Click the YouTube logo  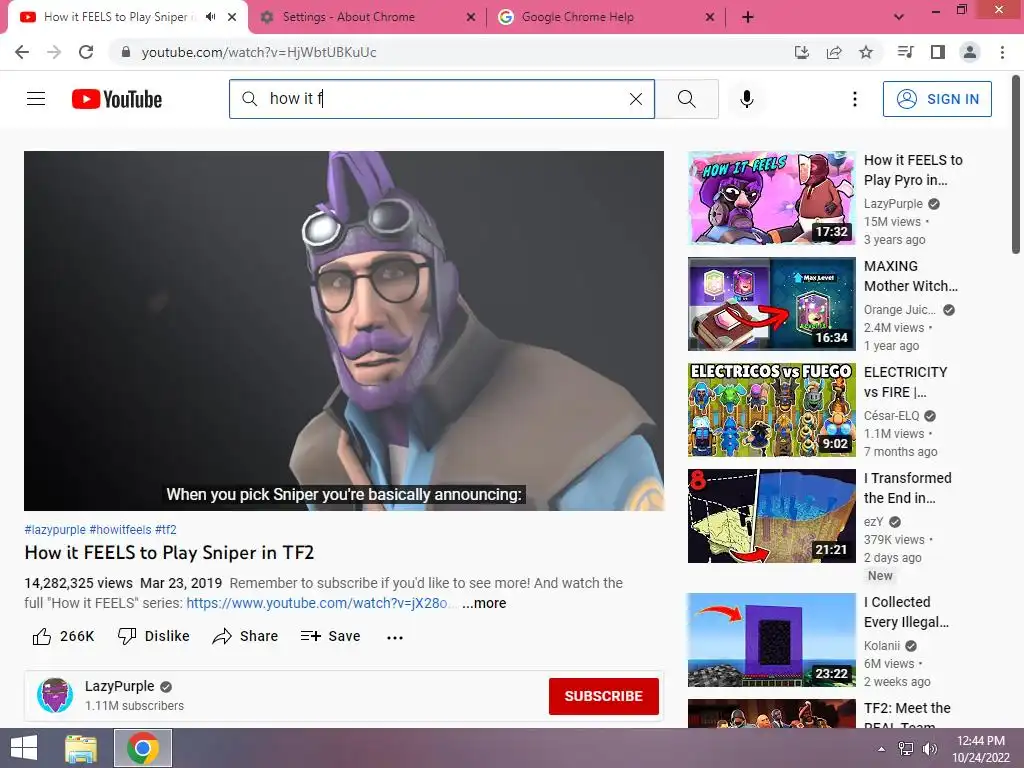click(x=117, y=99)
